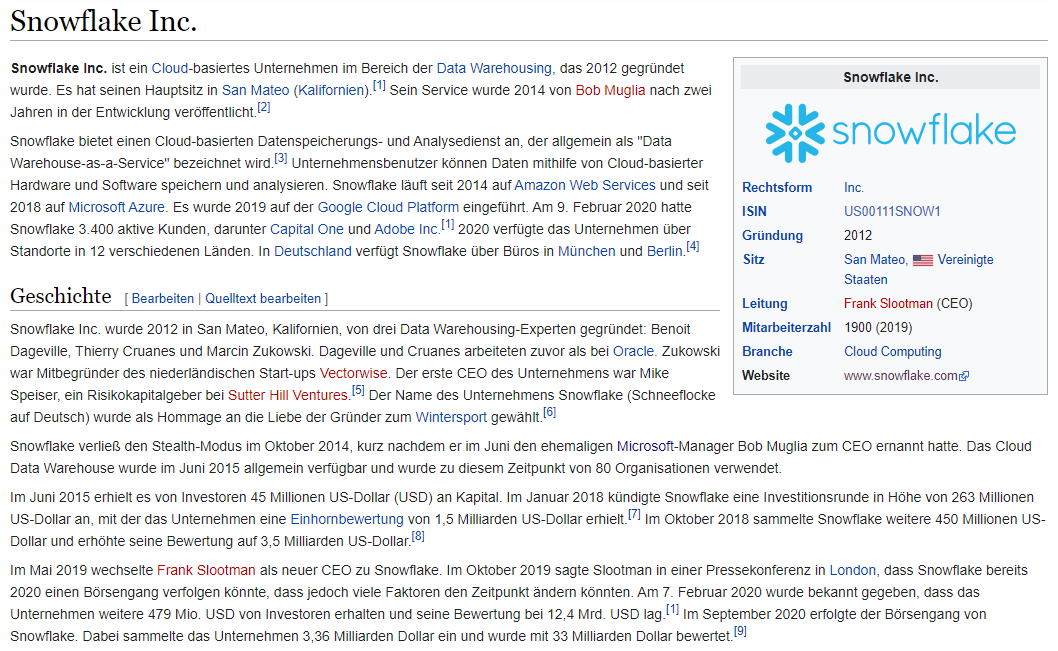Screen dimensions: 1058x651
Task: Click Quelltext bearbeiten next to Geschichte
Action: [x=263, y=299]
